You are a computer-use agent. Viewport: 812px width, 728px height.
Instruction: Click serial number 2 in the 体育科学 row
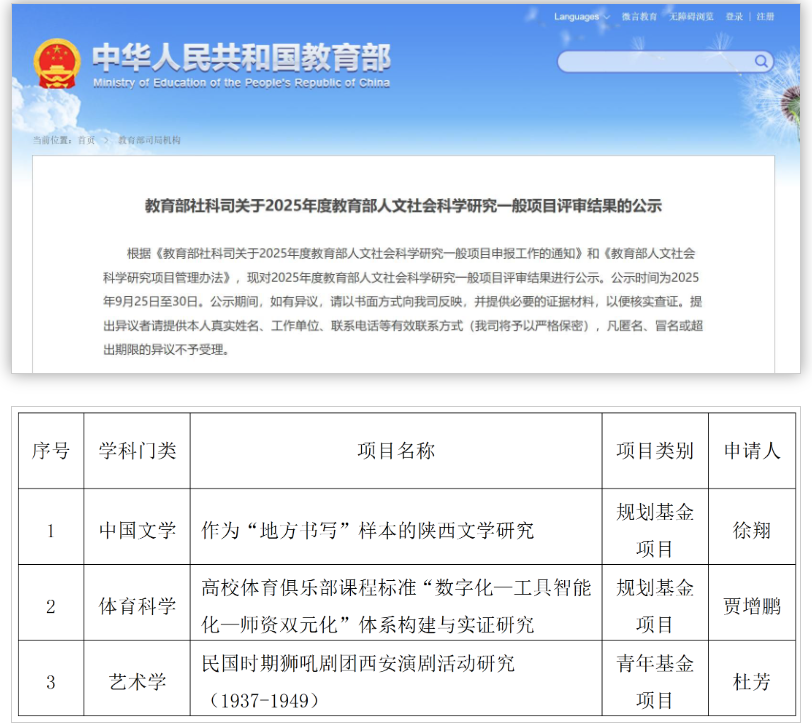coord(51,606)
